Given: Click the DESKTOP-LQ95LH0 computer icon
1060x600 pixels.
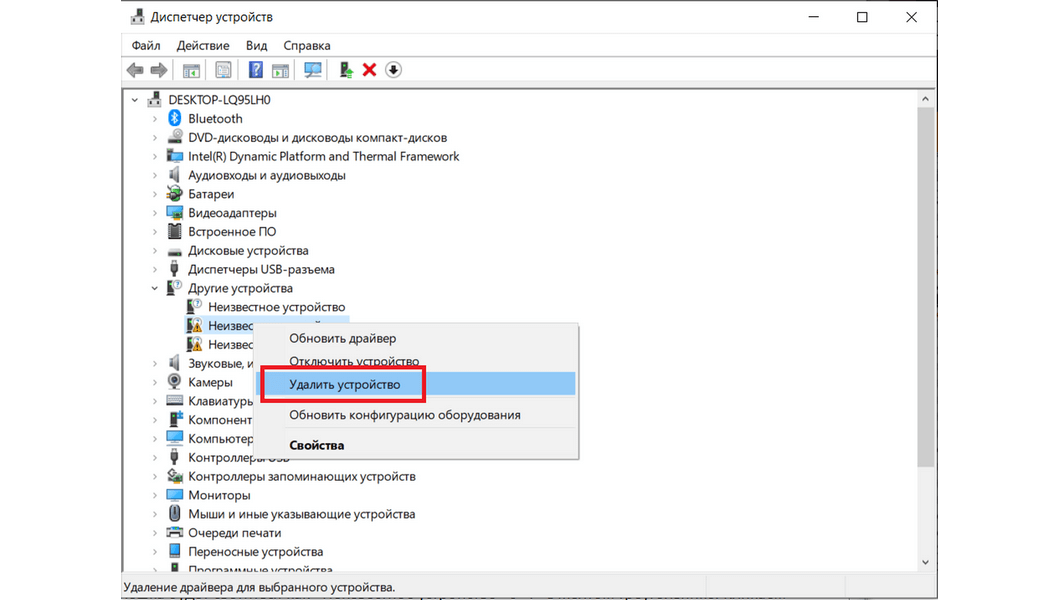Looking at the screenshot, I should click(x=155, y=99).
